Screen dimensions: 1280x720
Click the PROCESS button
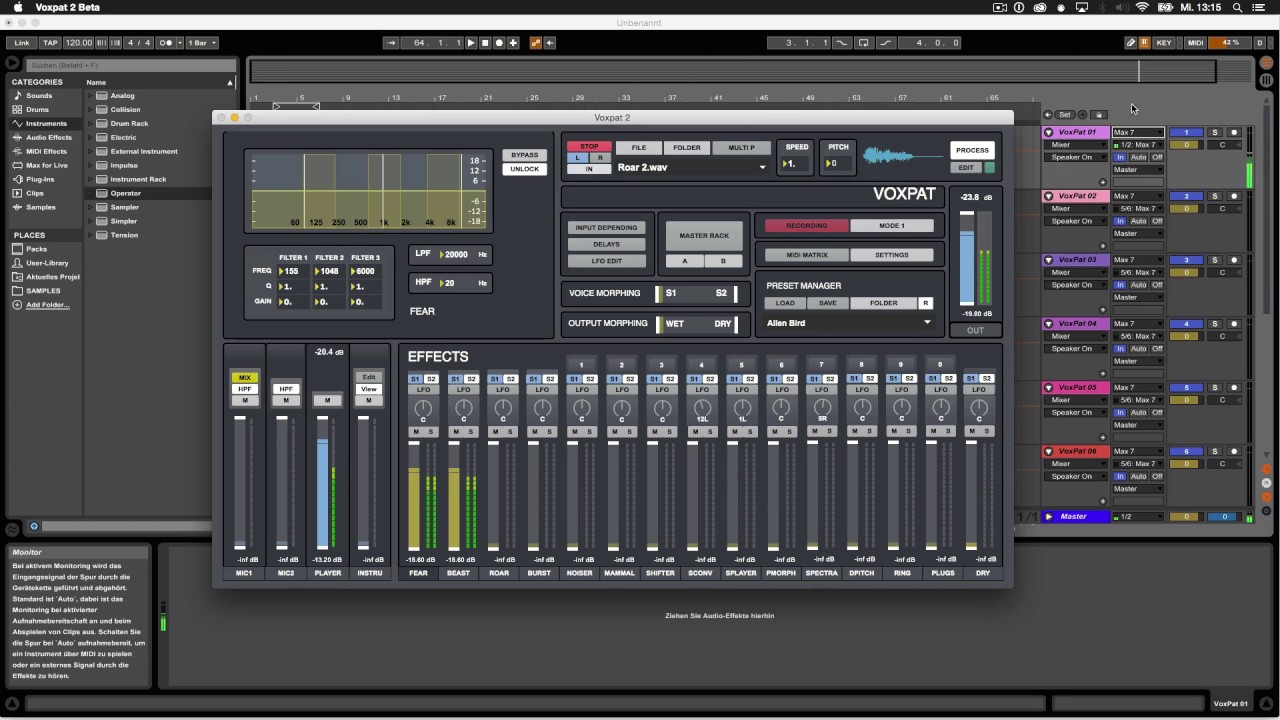[x=972, y=150]
